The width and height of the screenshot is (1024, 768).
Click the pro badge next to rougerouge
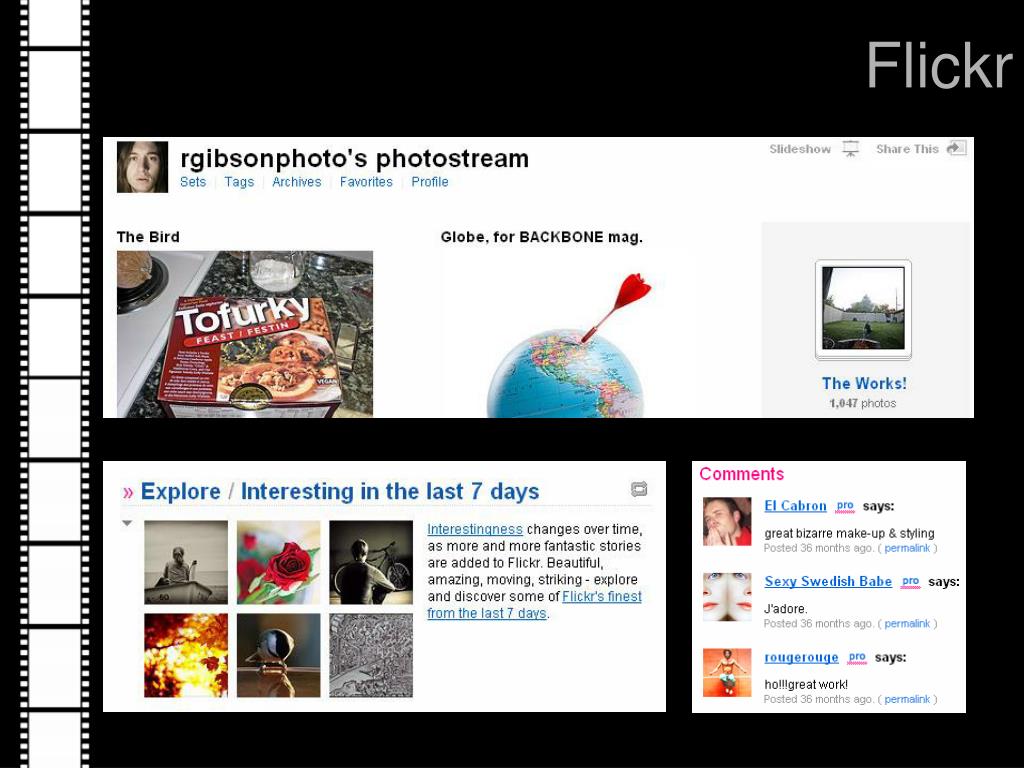point(857,658)
